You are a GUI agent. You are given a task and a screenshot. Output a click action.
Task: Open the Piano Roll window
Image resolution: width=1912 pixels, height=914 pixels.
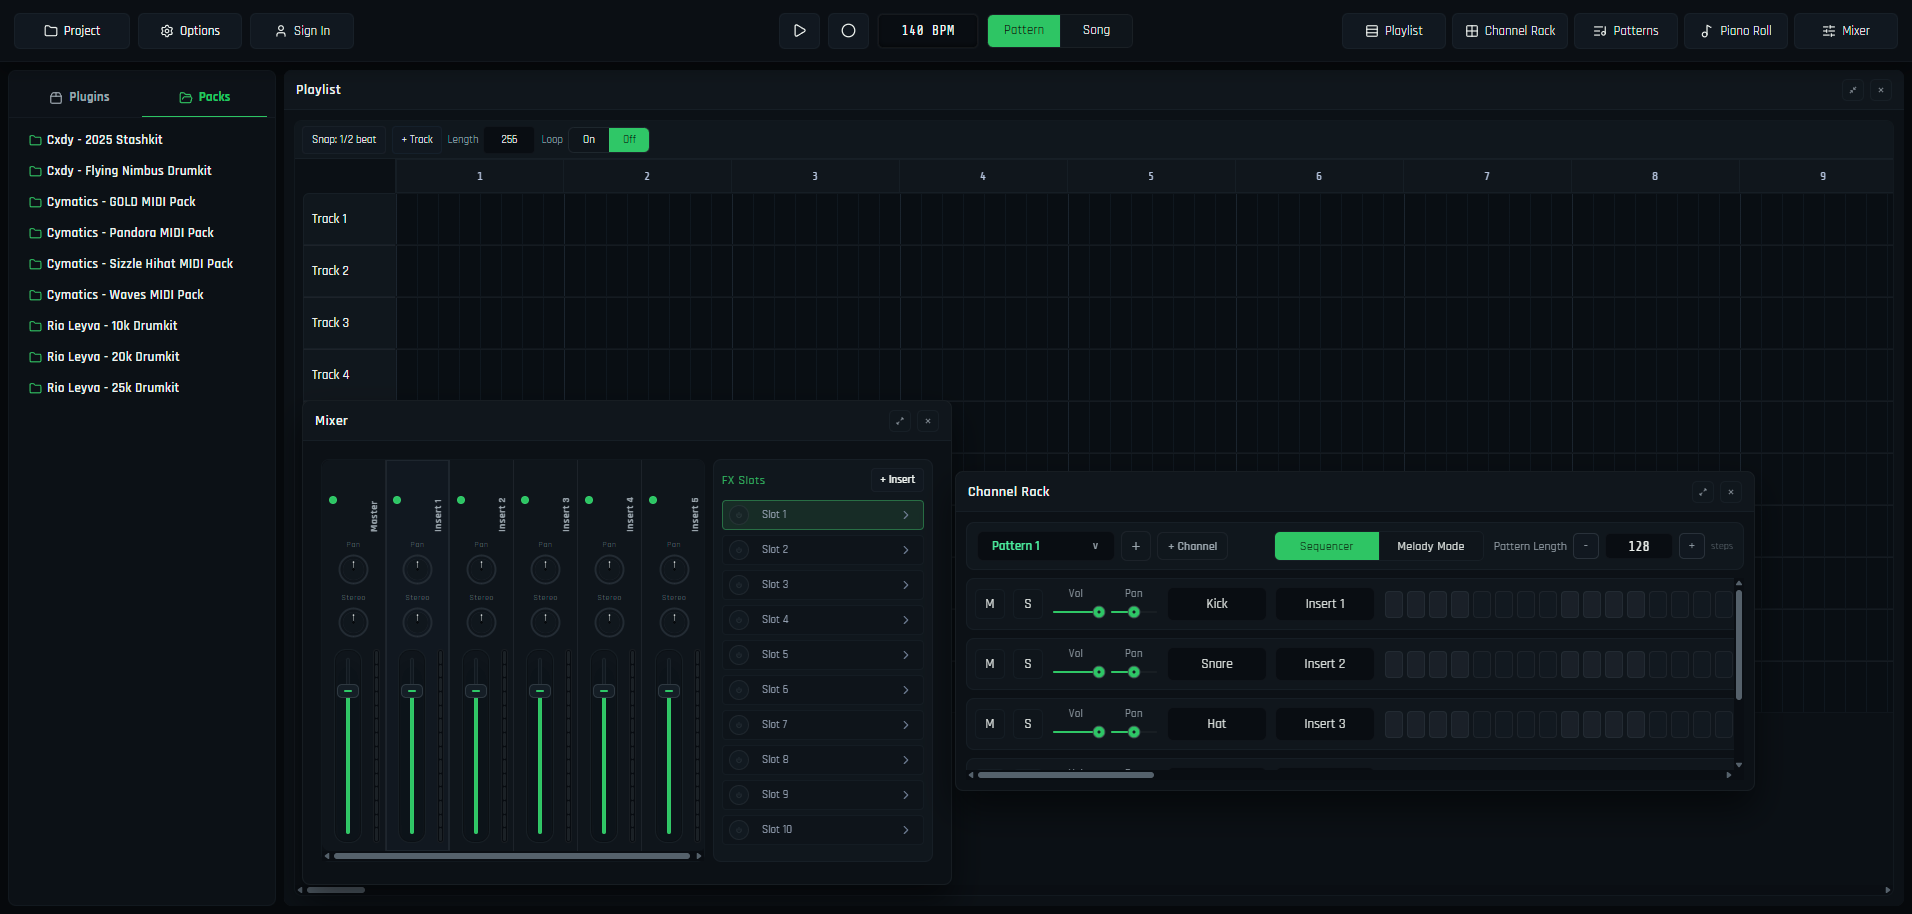[1736, 31]
